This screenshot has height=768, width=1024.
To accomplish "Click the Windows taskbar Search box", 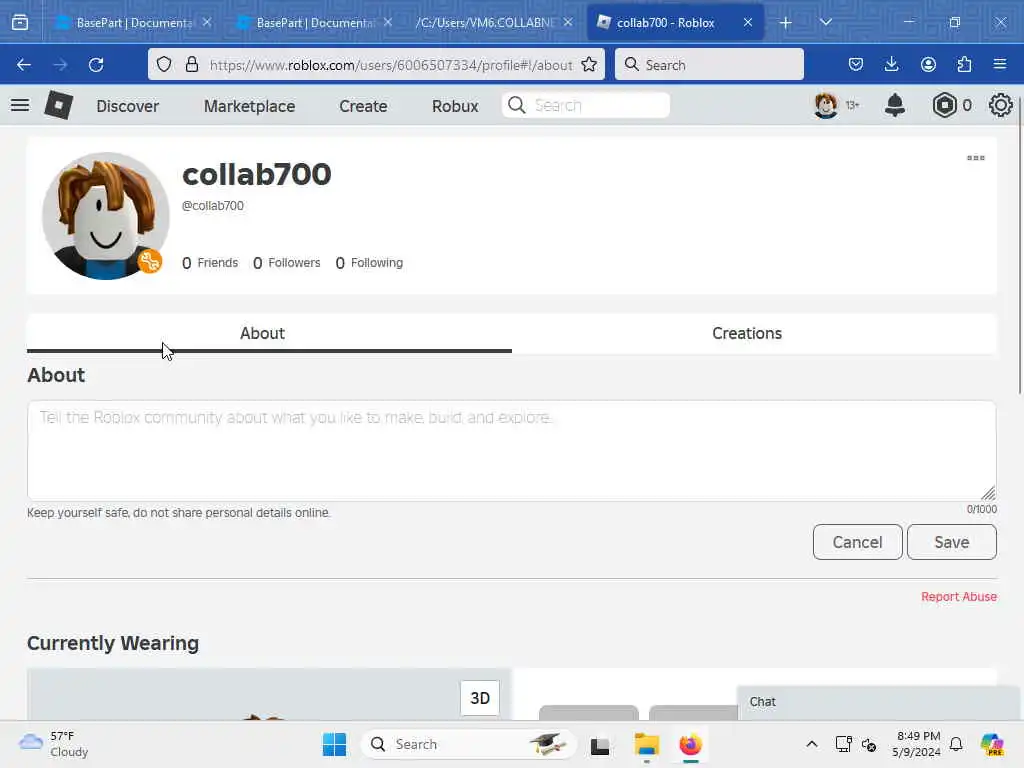I will coord(468,744).
